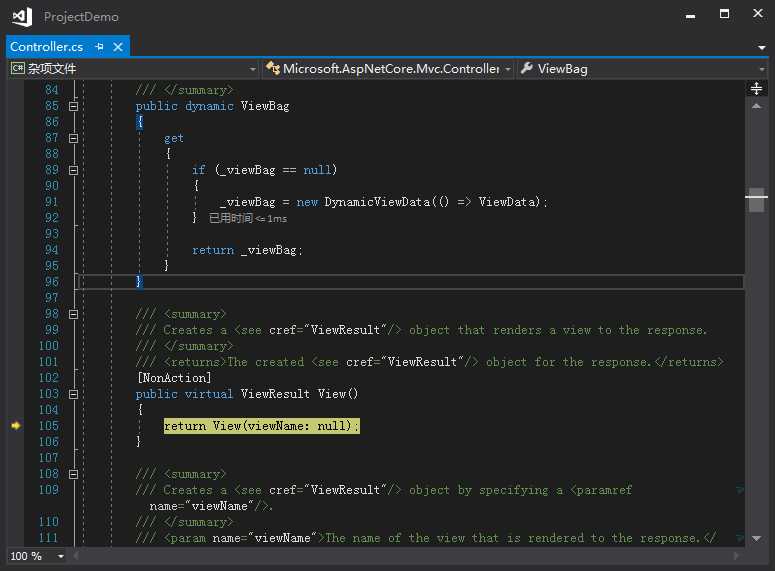This screenshot has width=775, height=571.
Task: Click the wrench property icon beside ViewBag
Action: point(527,68)
